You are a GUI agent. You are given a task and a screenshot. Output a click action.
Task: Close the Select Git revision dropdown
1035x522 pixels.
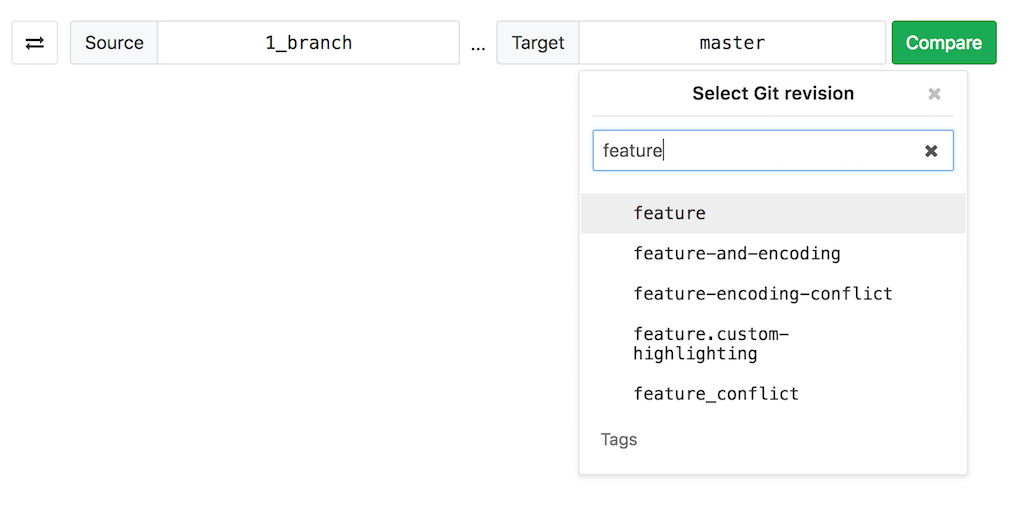(x=934, y=94)
